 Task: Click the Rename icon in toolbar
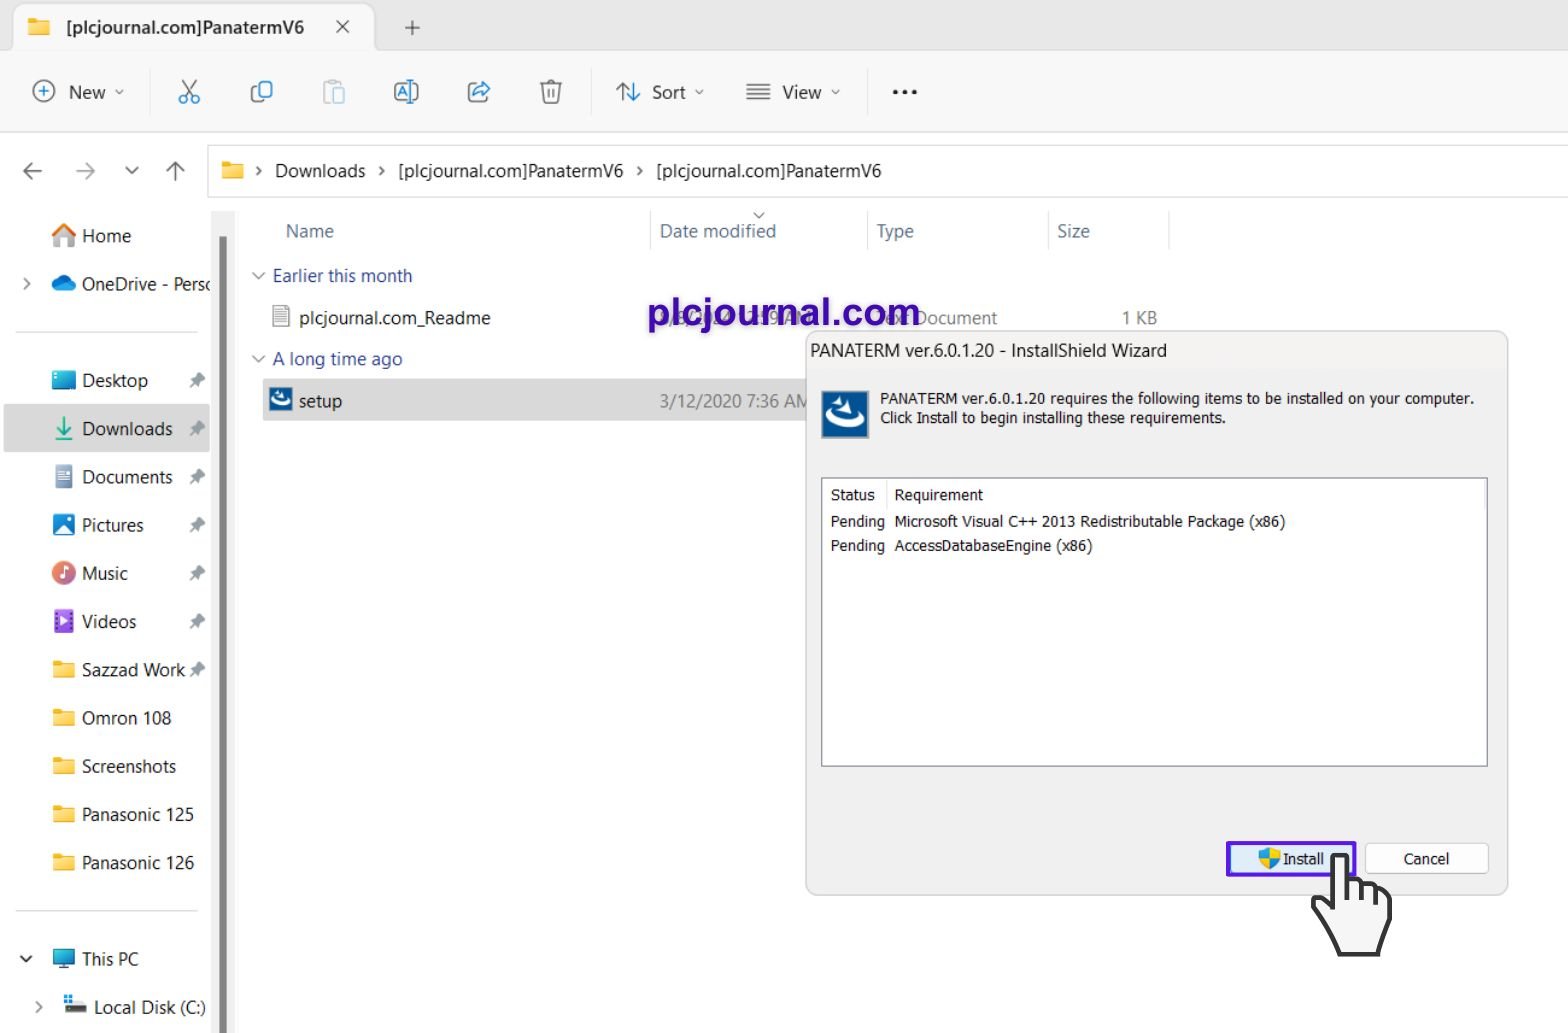tap(406, 92)
